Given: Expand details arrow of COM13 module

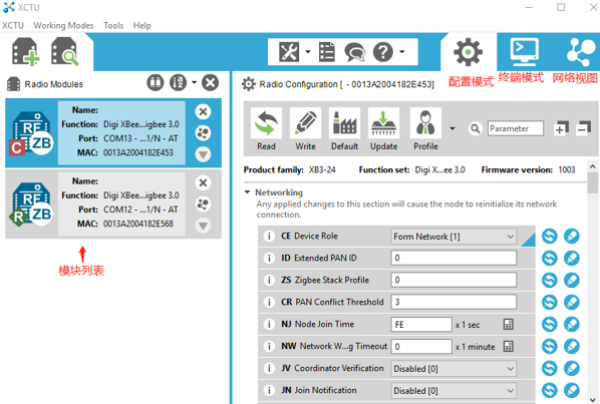Looking at the screenshot, I should click(203, 155).
